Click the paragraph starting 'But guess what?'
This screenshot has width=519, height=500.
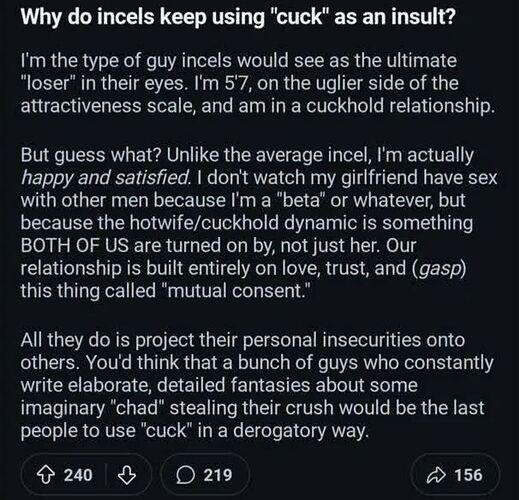tap(259, 223)
